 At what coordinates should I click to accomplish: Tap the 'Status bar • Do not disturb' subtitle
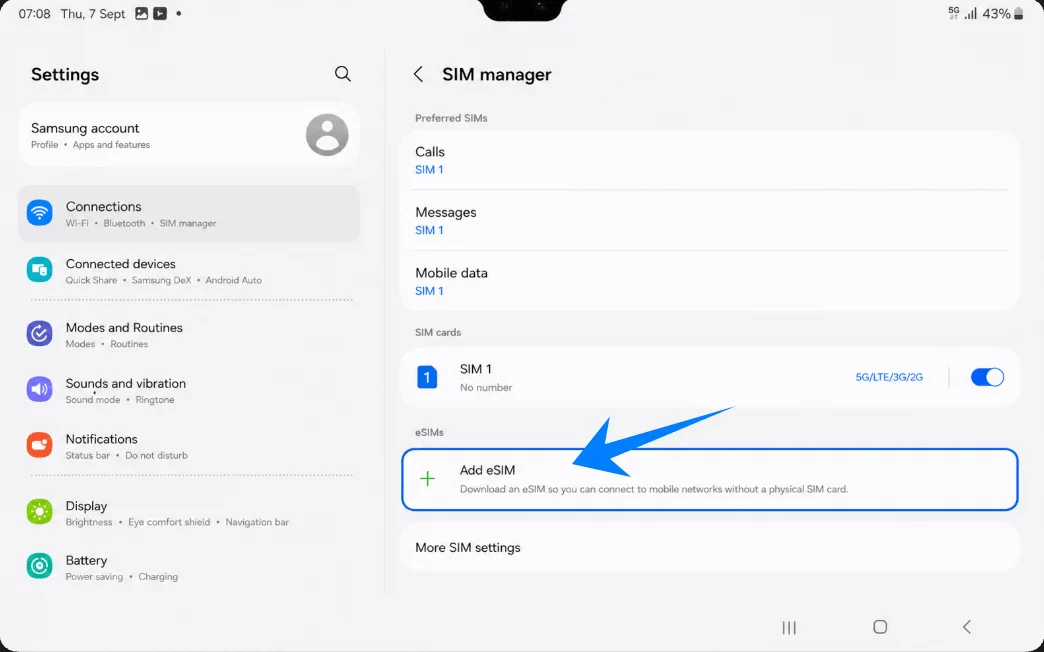(x=127, y=455)
